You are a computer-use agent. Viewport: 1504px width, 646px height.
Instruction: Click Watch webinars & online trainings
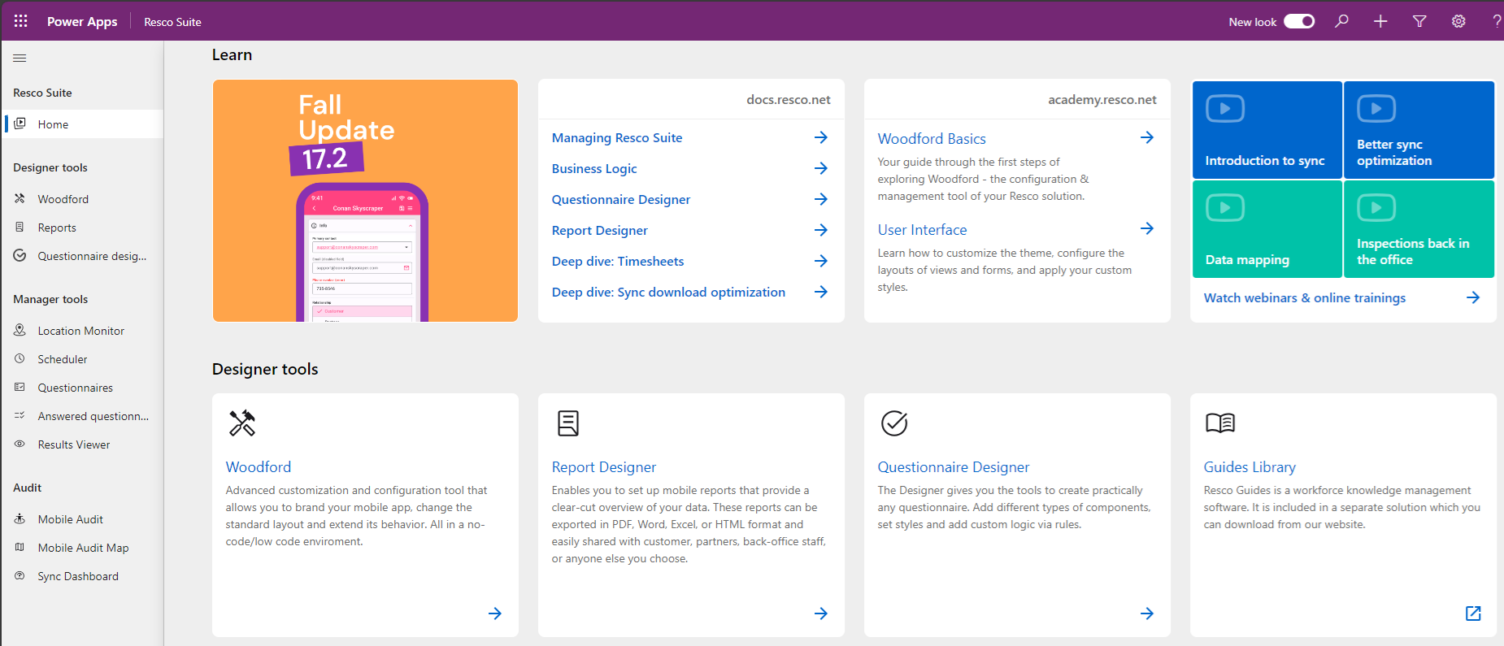[x=1304, y=297]
